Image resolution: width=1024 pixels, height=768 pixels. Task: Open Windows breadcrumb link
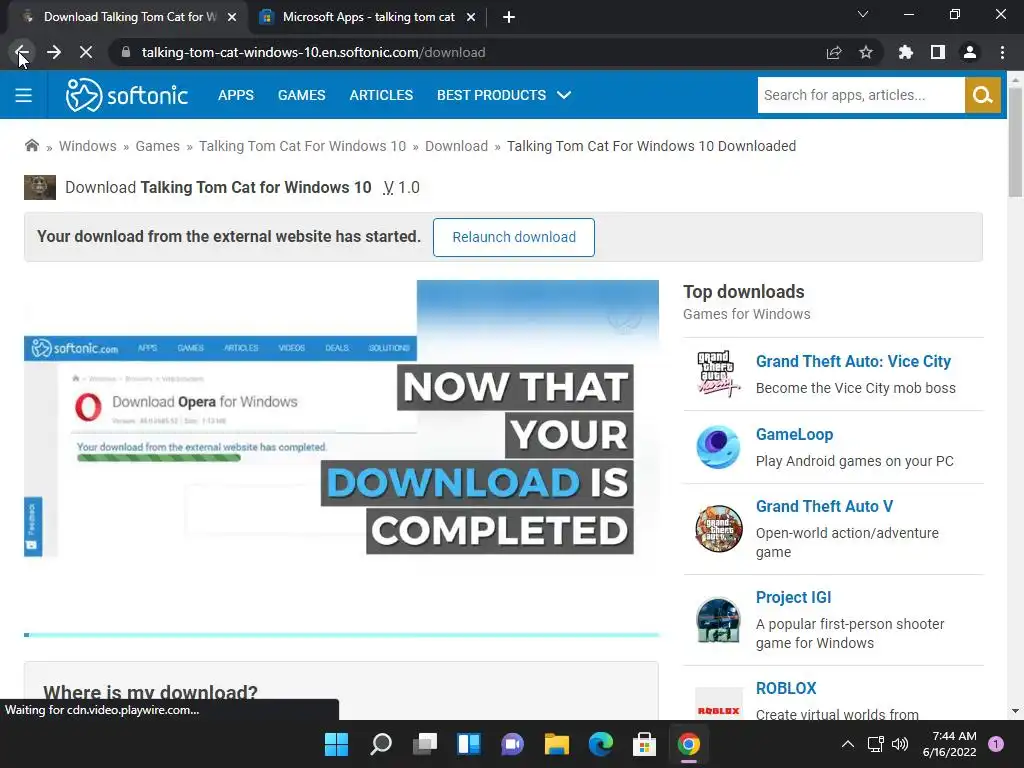point(88,146)
